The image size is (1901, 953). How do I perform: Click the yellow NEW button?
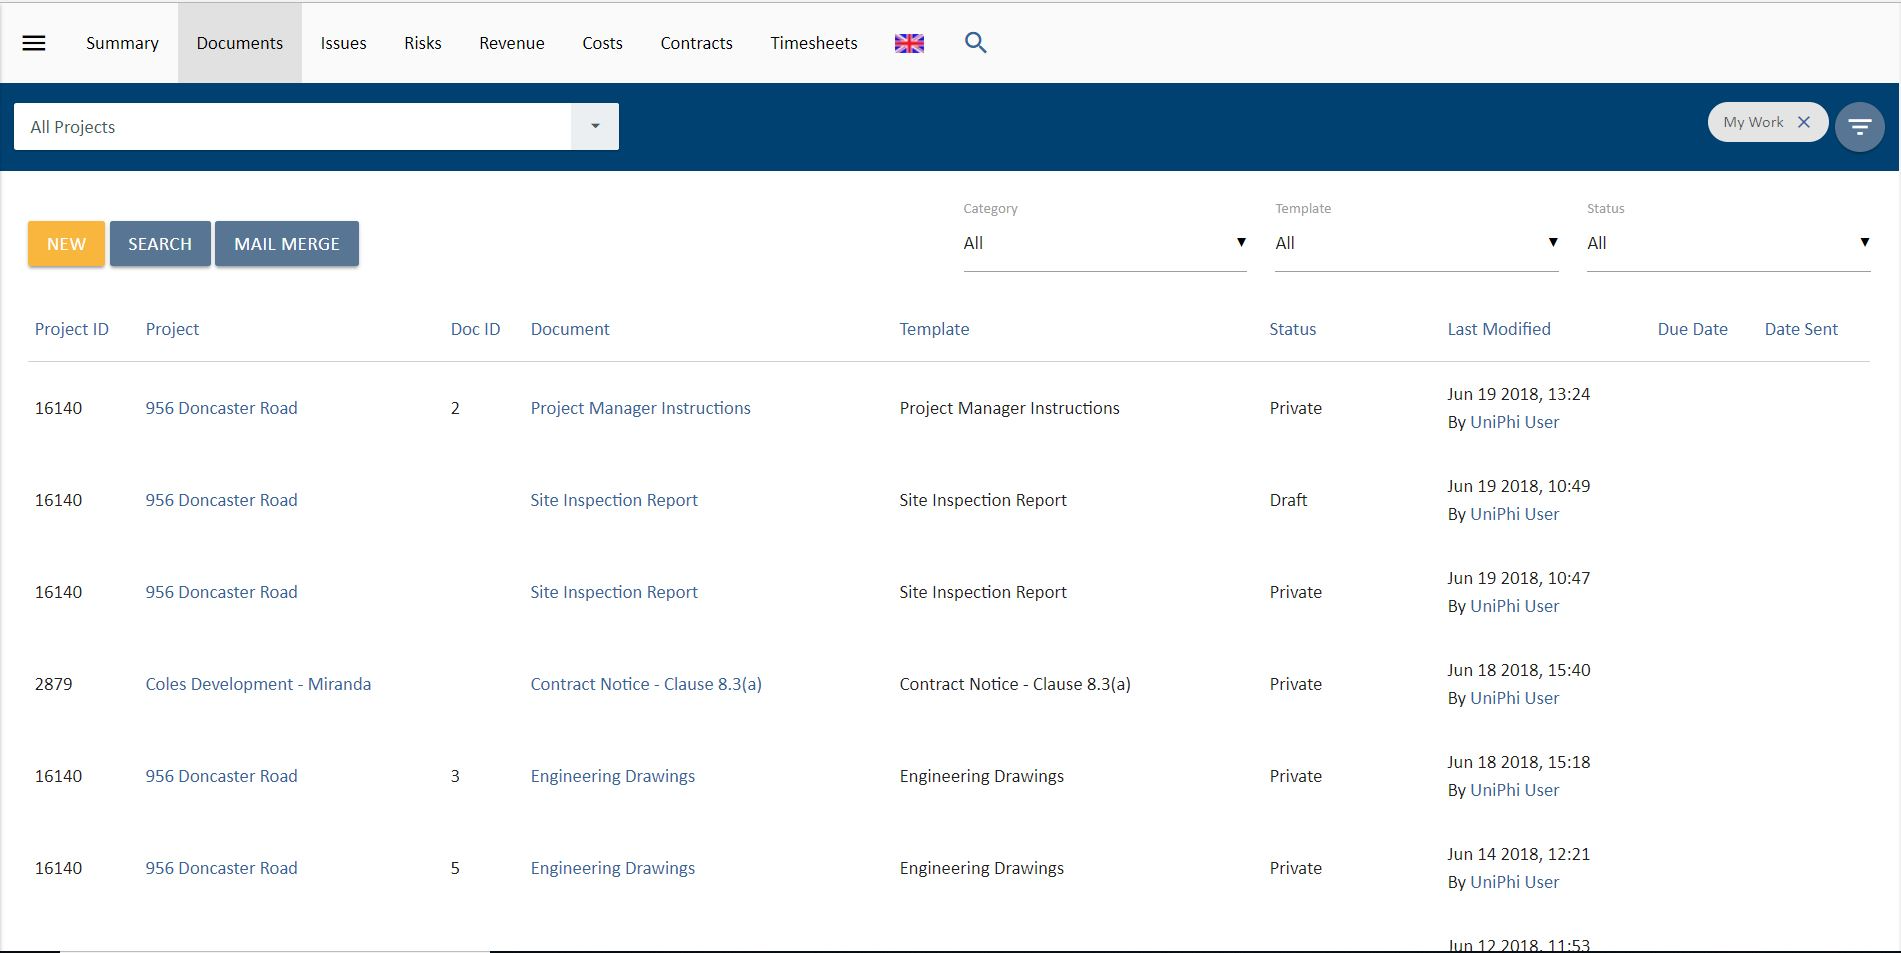(x=66, y=244)
